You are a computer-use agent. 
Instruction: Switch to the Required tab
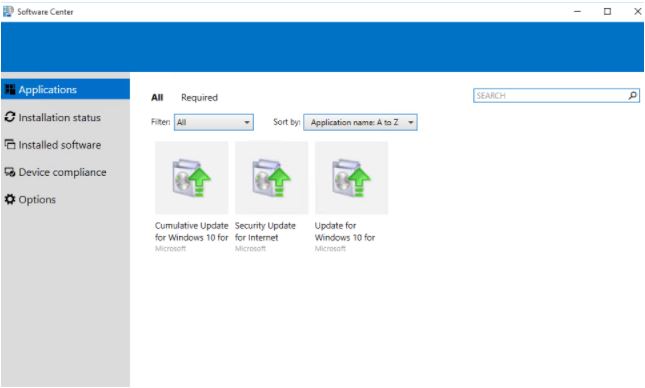coord(200,98)
